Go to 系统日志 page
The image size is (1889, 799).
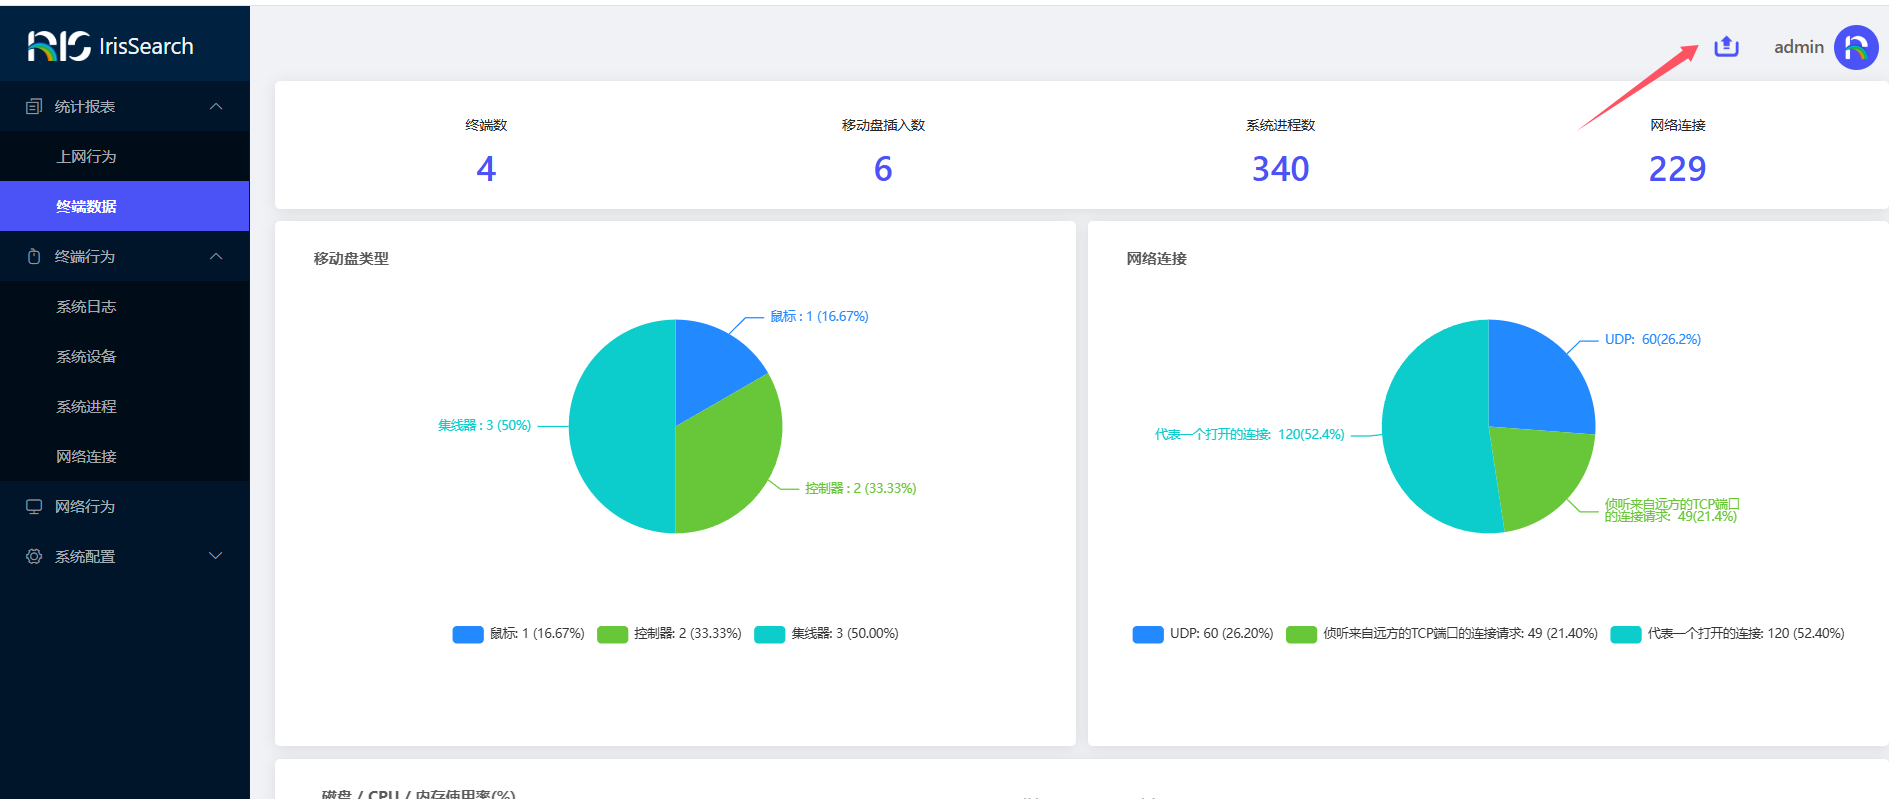(86, 306)
